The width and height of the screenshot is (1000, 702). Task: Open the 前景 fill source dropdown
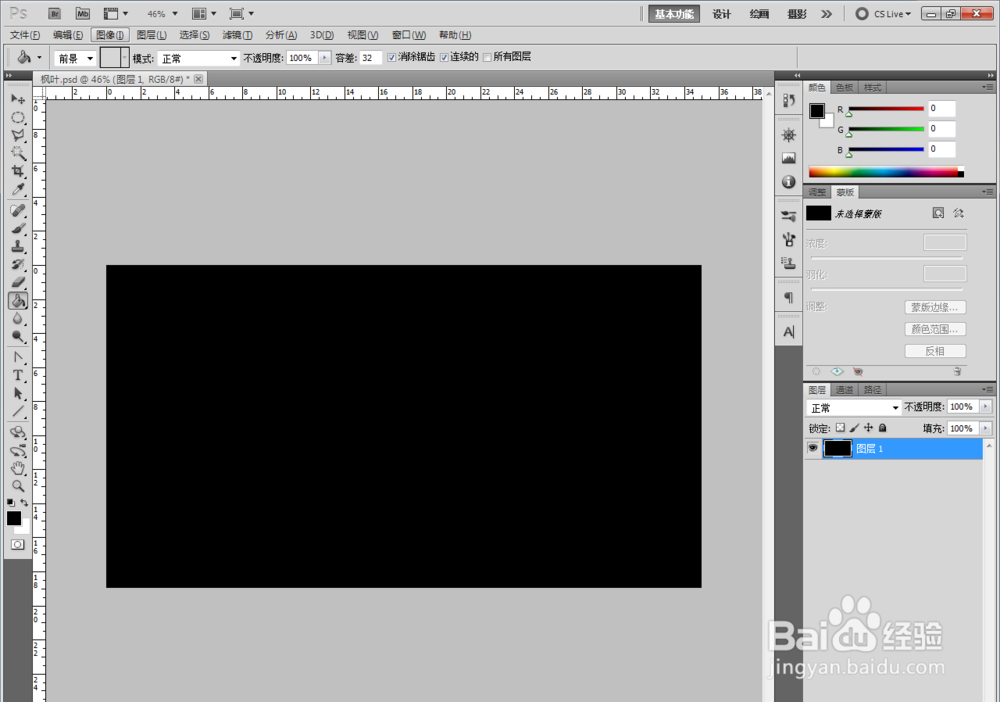point(75,58)
